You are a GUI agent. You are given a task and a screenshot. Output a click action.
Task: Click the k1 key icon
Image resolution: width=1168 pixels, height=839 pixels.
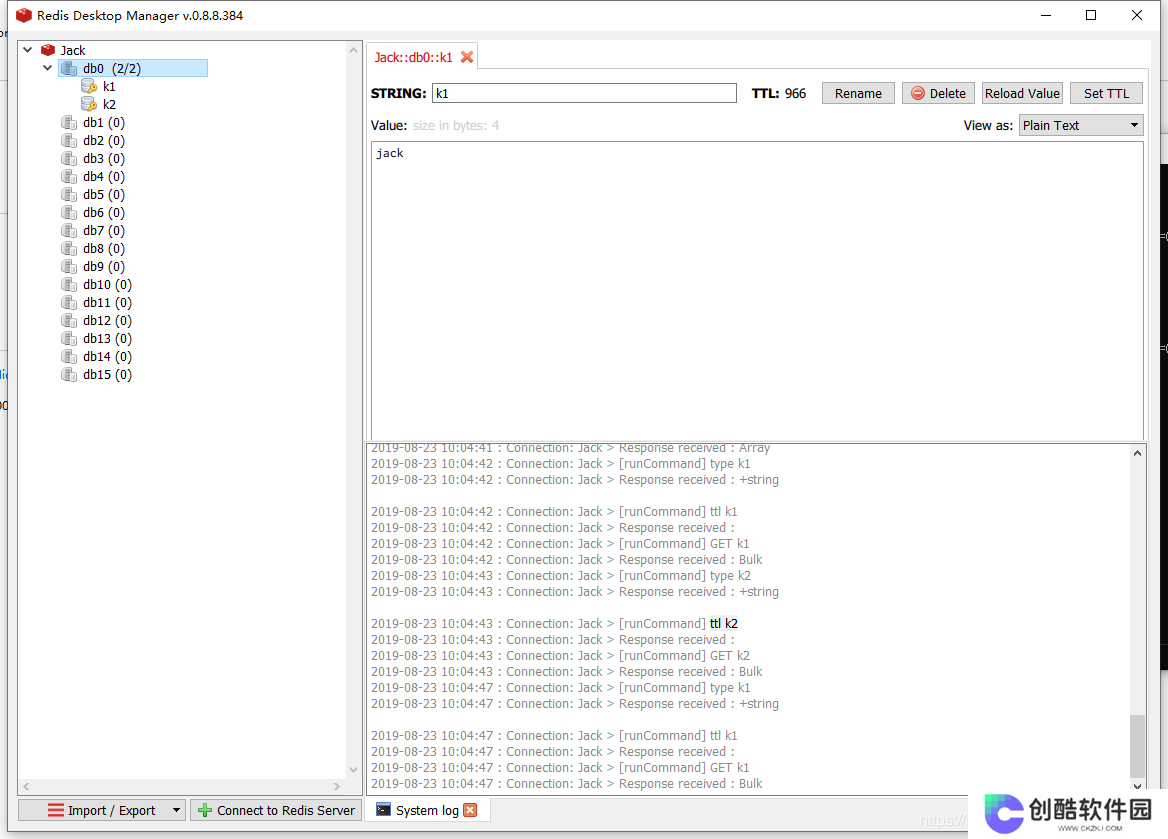click(x=89, y=86)
